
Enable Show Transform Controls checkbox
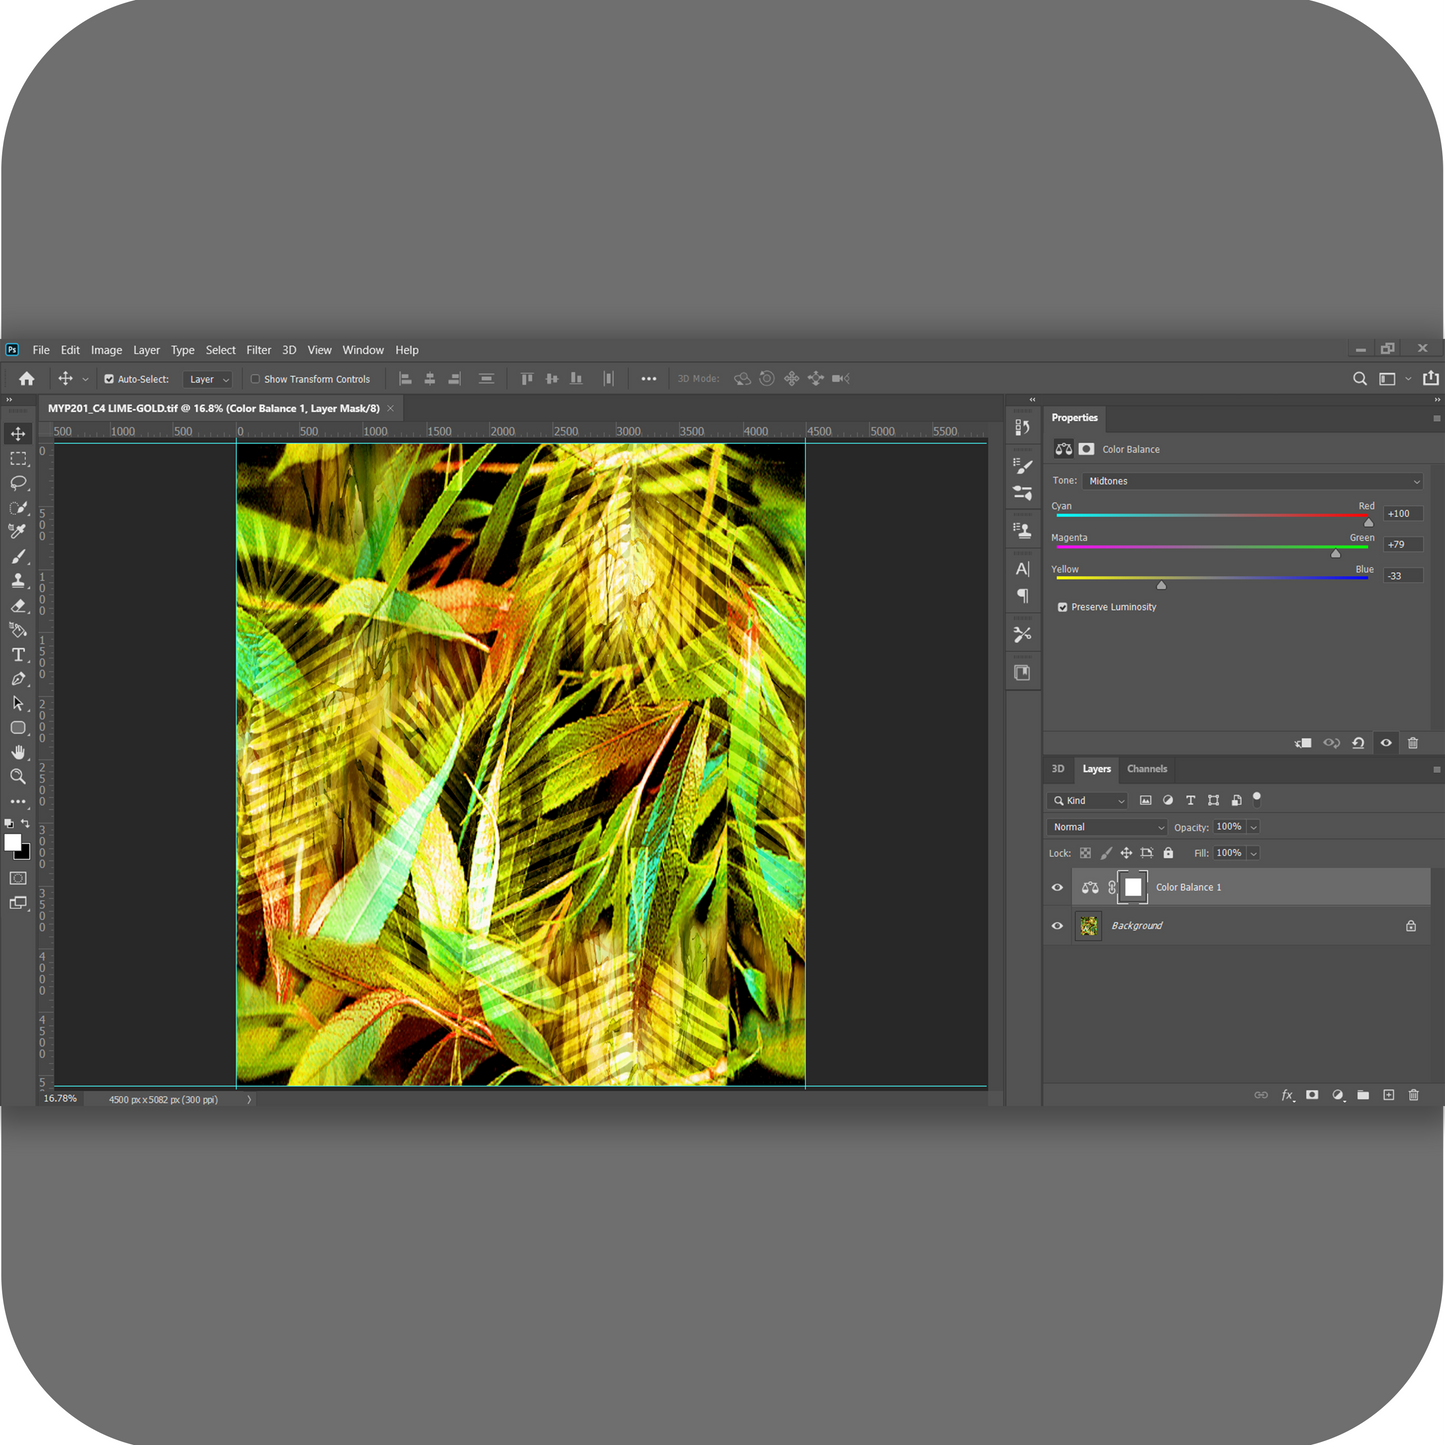click(x=255, y=379)
